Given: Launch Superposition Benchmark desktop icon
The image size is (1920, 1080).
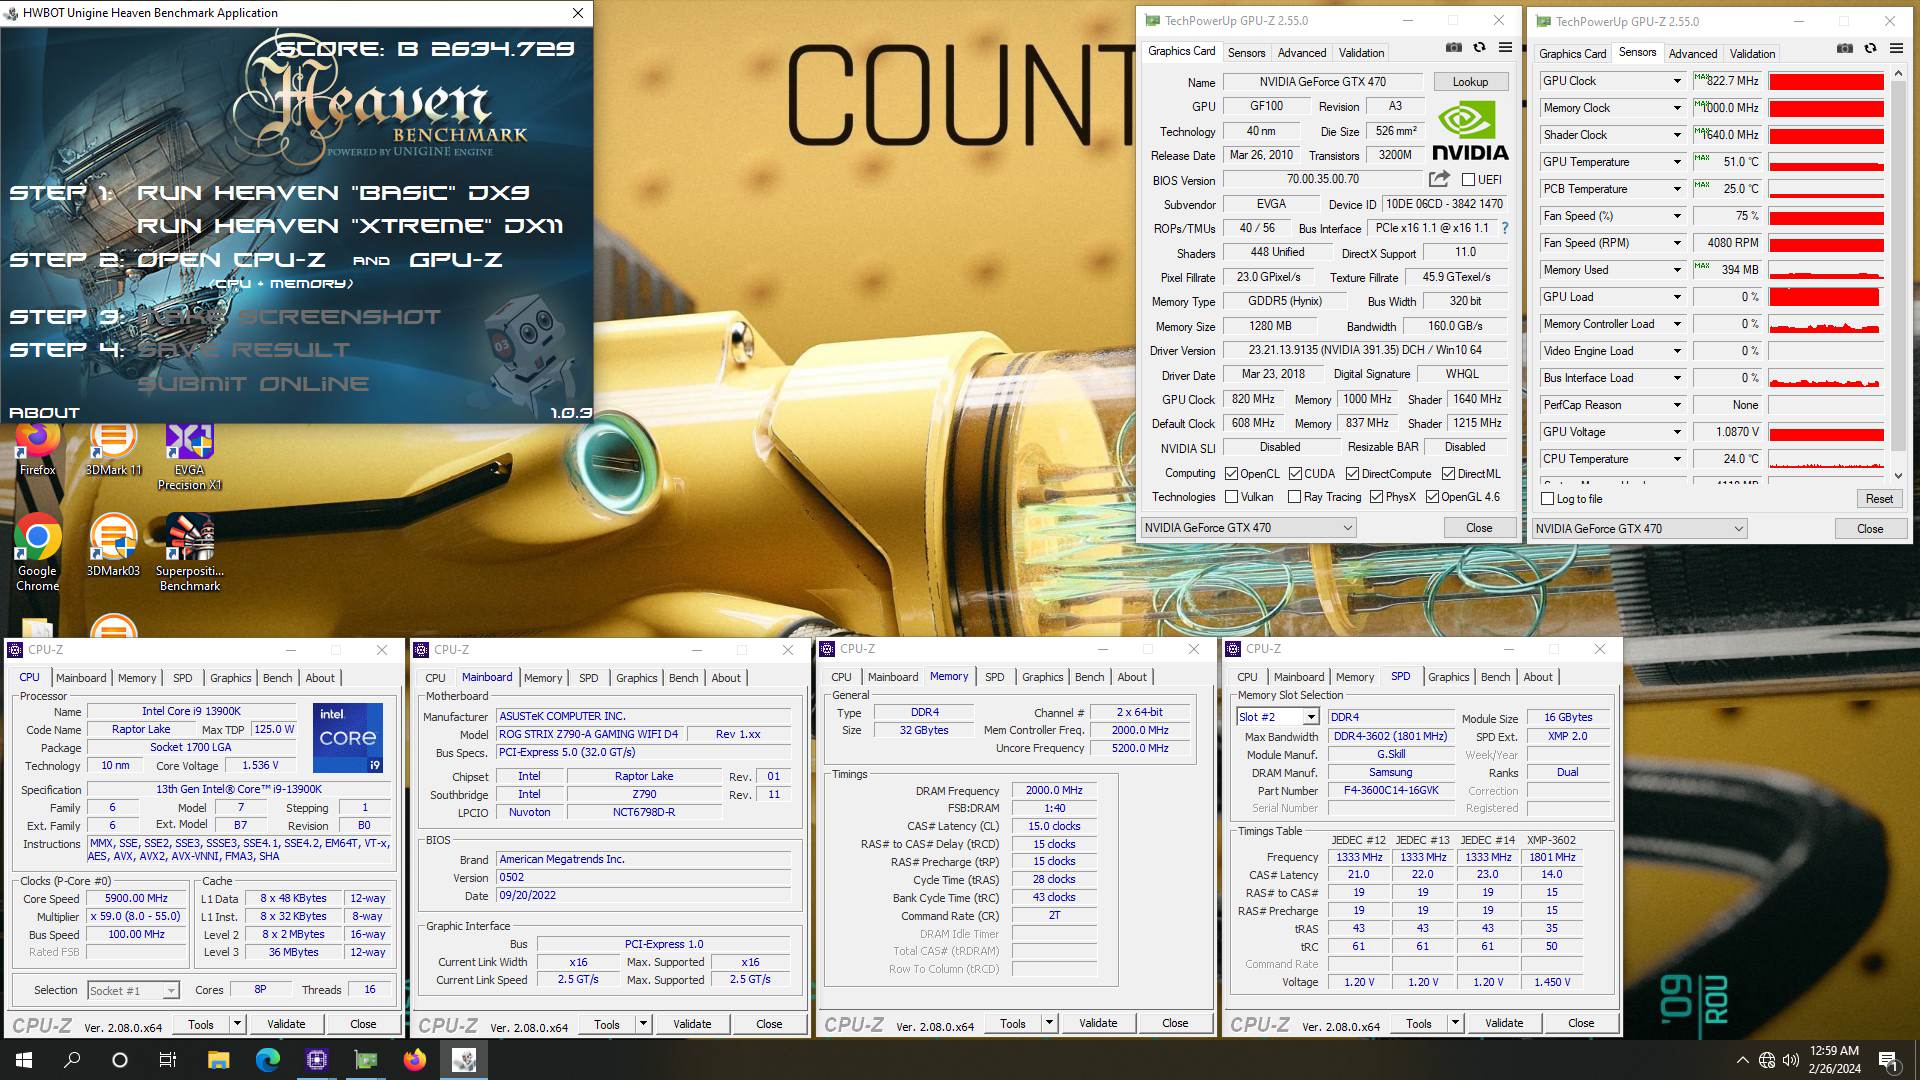Looking at the screenshot, I should 189,552.
